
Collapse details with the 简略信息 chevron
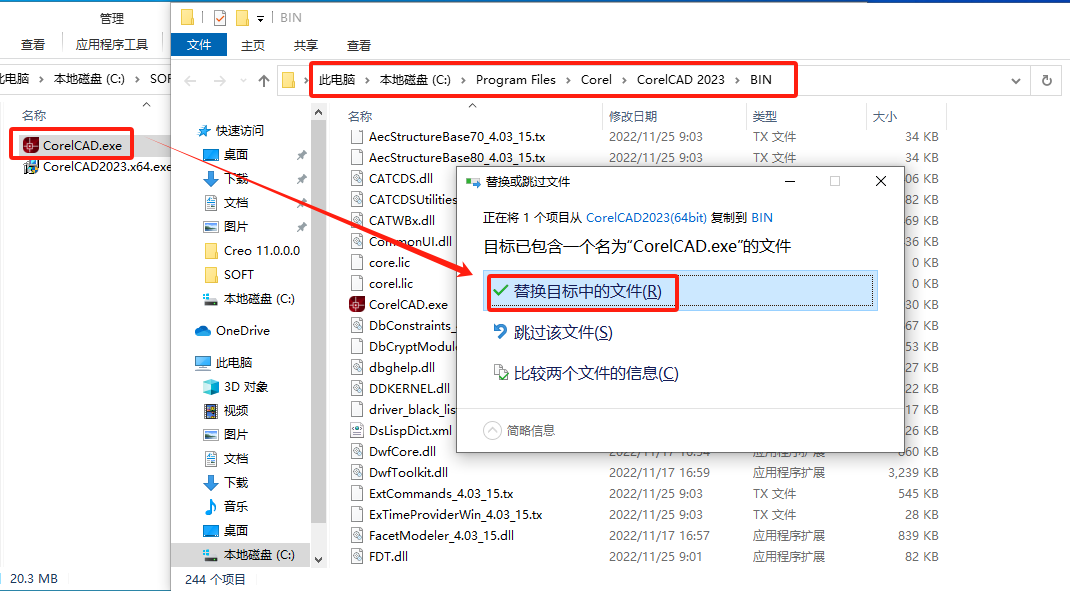[492, 431]
